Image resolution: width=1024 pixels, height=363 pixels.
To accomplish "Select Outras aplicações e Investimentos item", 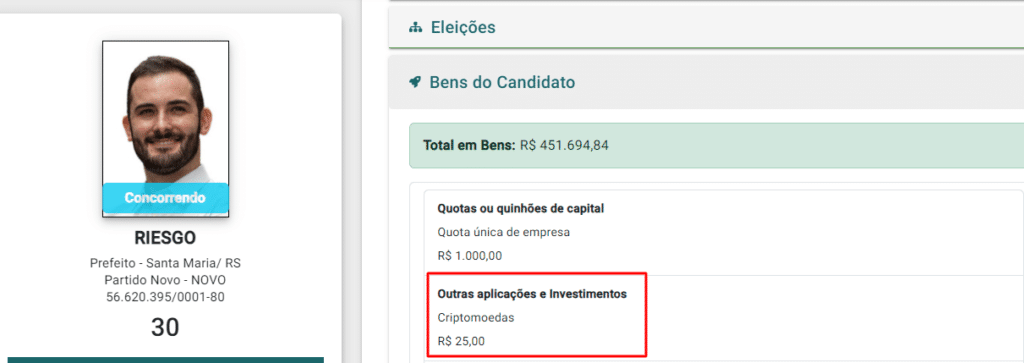I will (x=723, y=317).
